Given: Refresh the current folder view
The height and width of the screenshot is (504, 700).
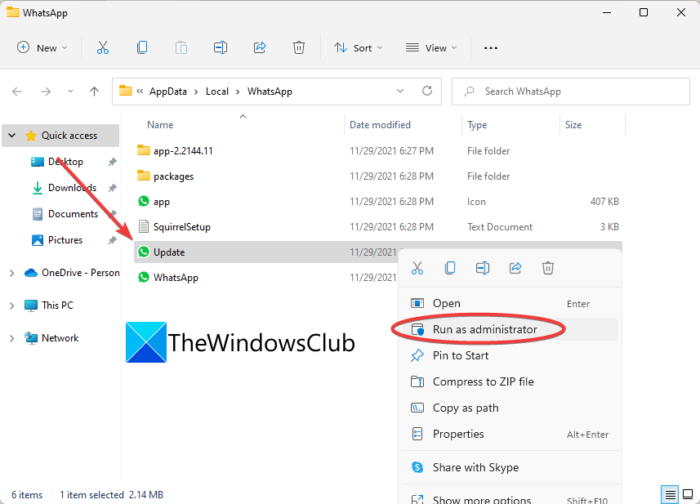Looking at the screenshot, I should tap(427, 91).
